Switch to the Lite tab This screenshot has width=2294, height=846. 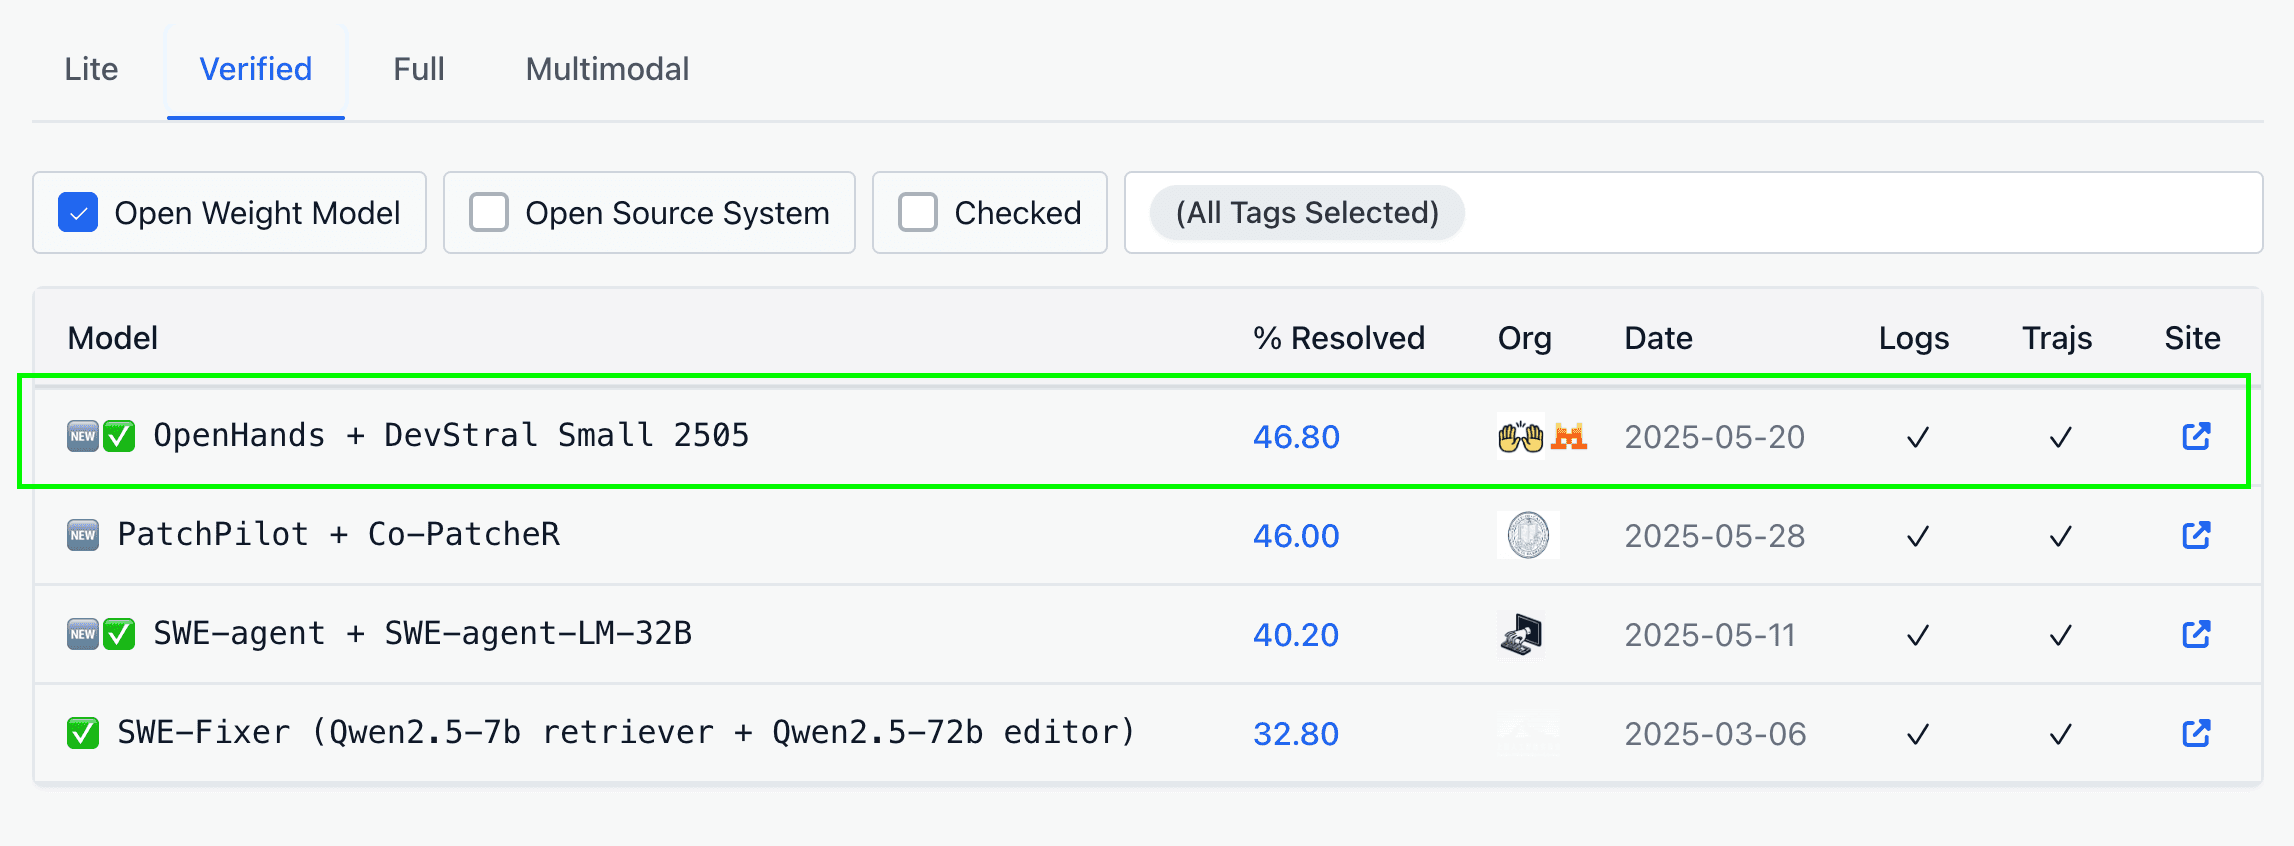click(91, 69)
